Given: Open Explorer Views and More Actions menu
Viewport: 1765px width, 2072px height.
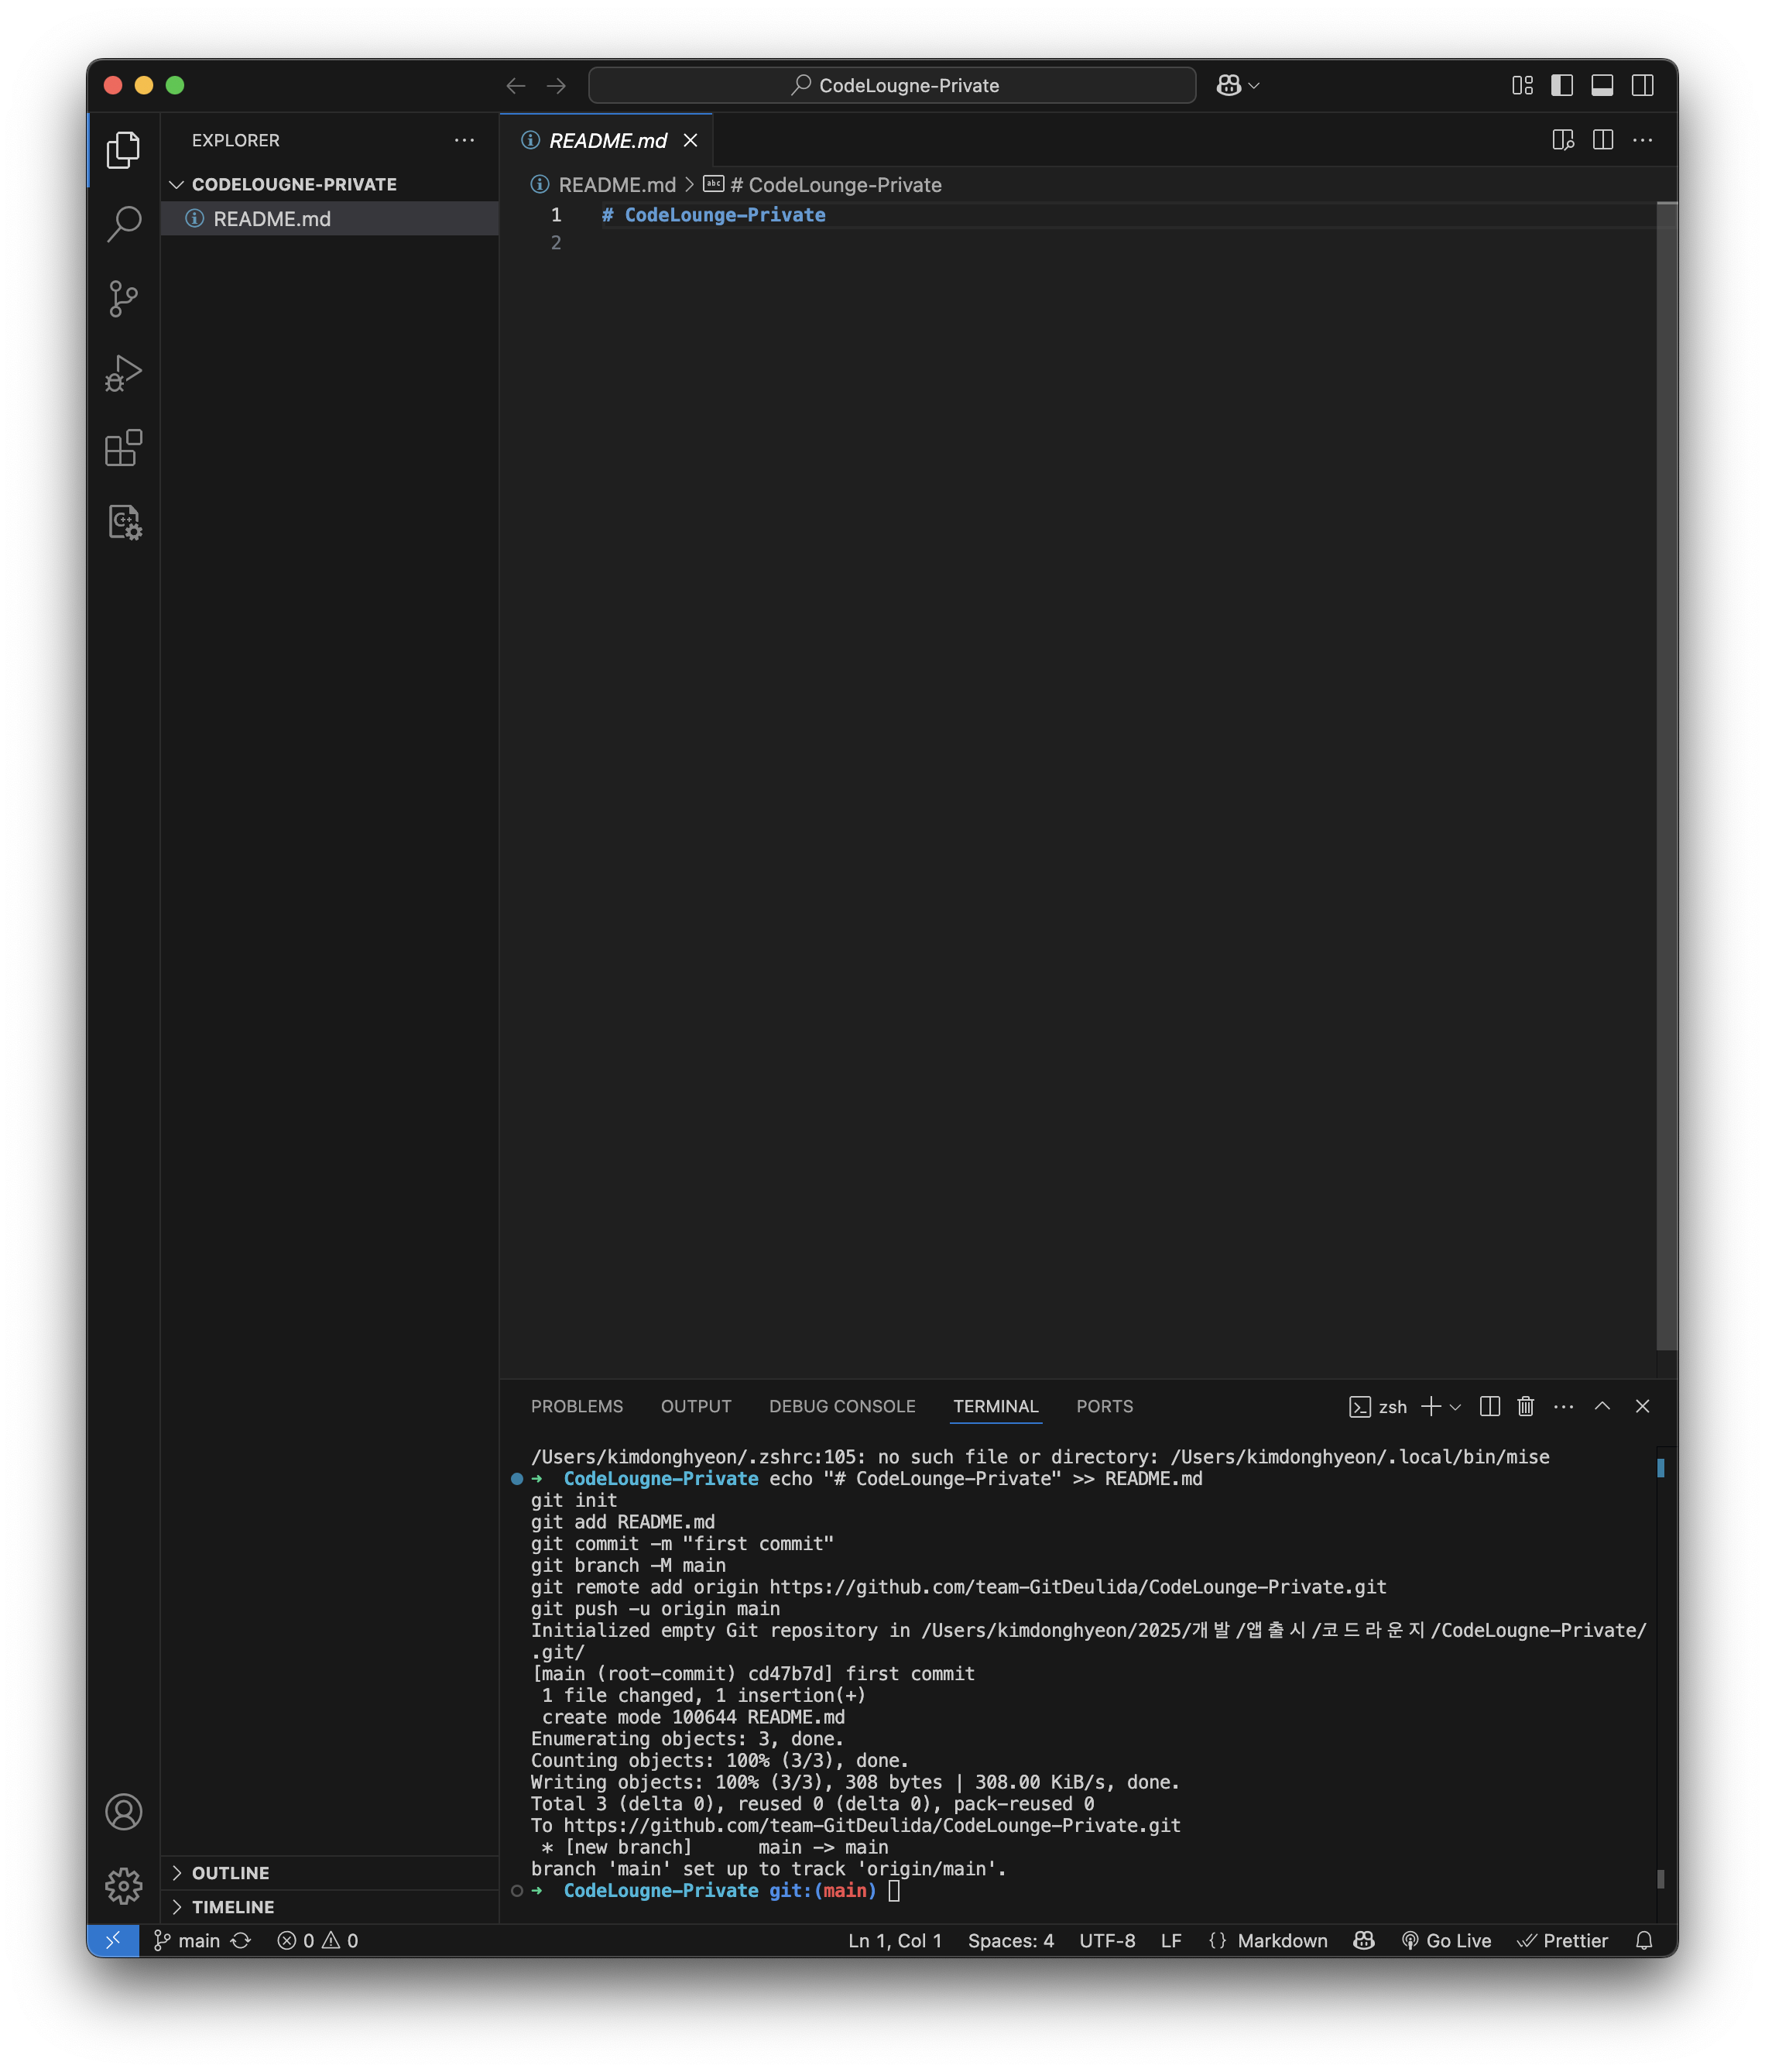Looking at the screenshot, I should 464,140.
